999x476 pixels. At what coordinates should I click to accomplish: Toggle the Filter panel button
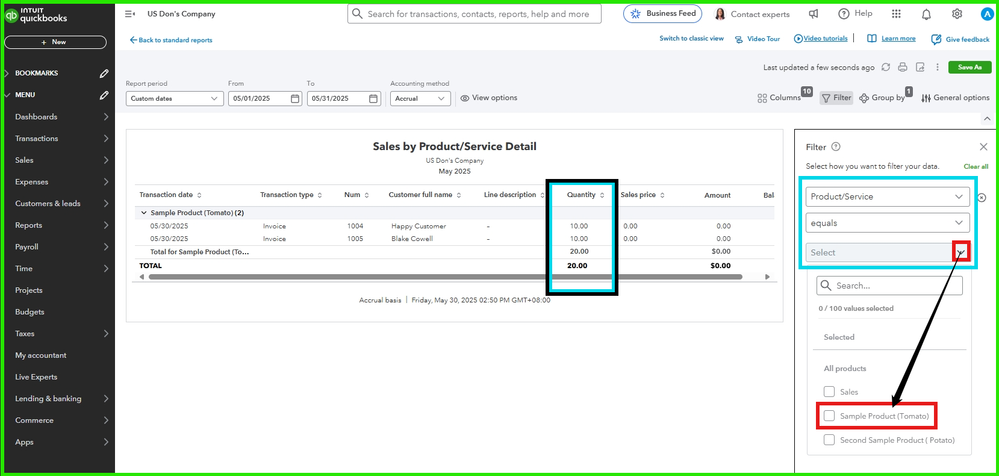pyautogui.click(x=836, y=98)
